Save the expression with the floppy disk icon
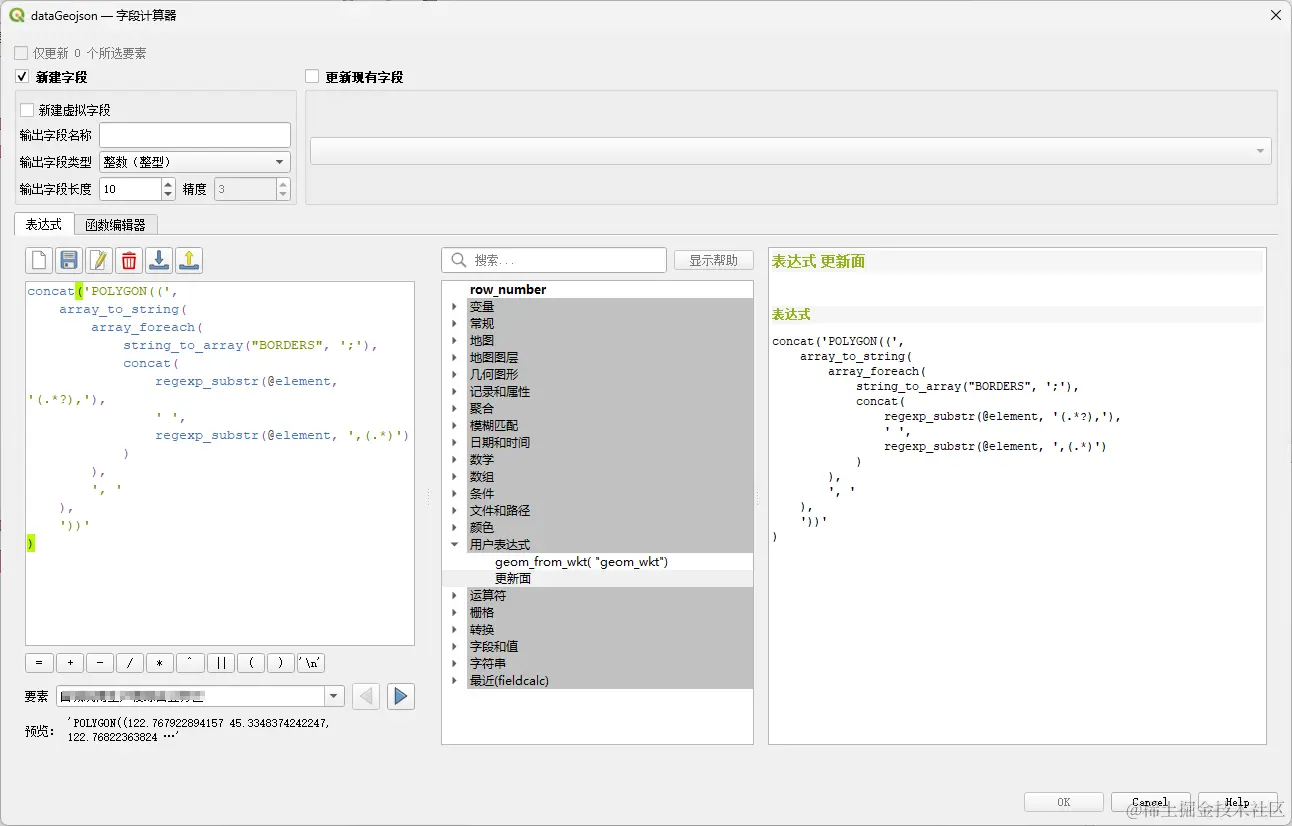Viewport: 1292px width, 826px height. pyautogui.click(x=69, y=261)
